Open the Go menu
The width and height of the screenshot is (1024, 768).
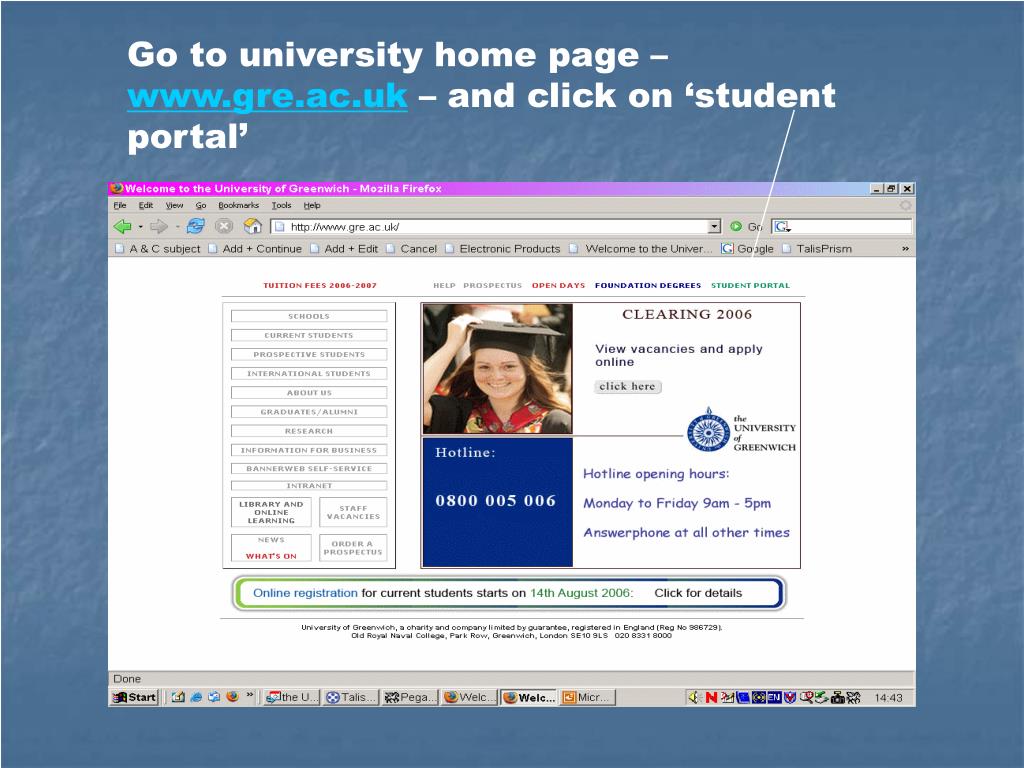click(201, 205)
